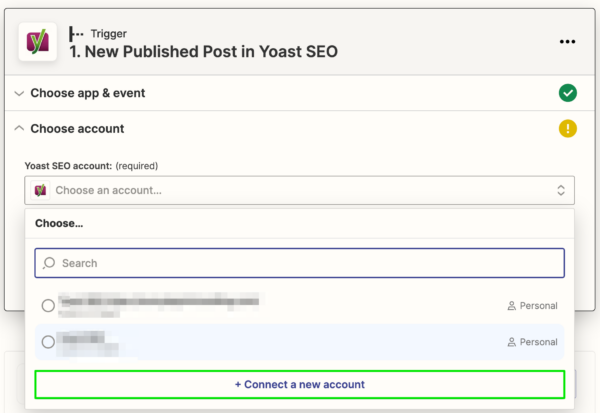Click the Choose... dropdown header
The width and height of the screenshot is (600, 413).
[59, 224]
